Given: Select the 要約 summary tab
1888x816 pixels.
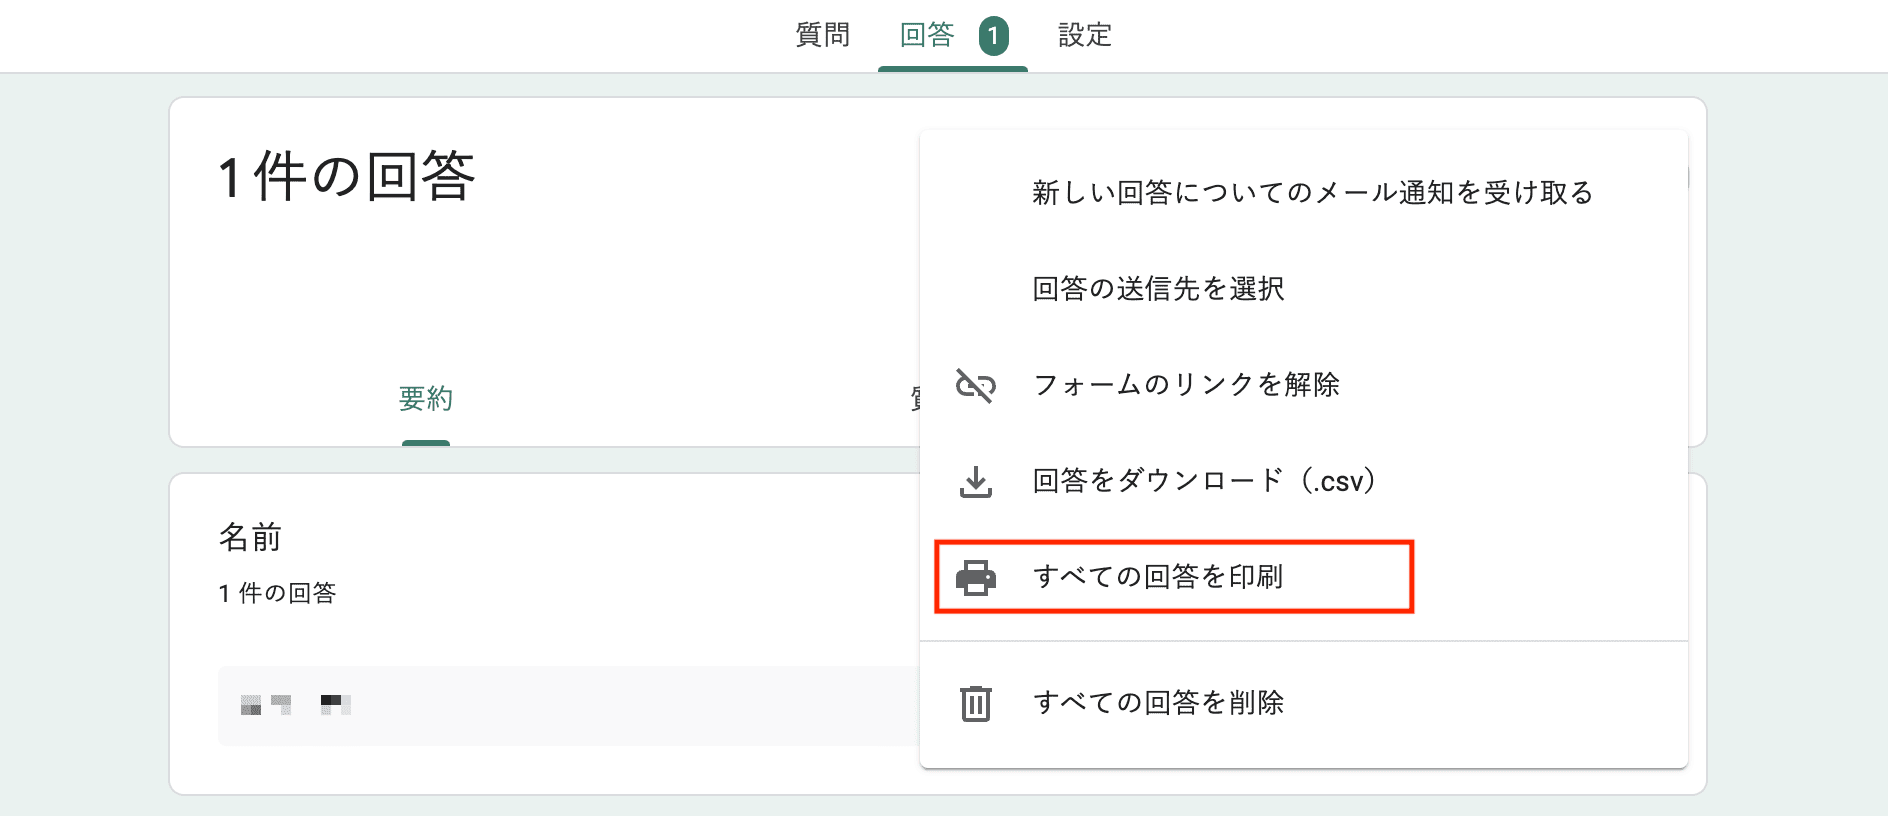Looking at the screenshot, I should click(x=426, y=399).
